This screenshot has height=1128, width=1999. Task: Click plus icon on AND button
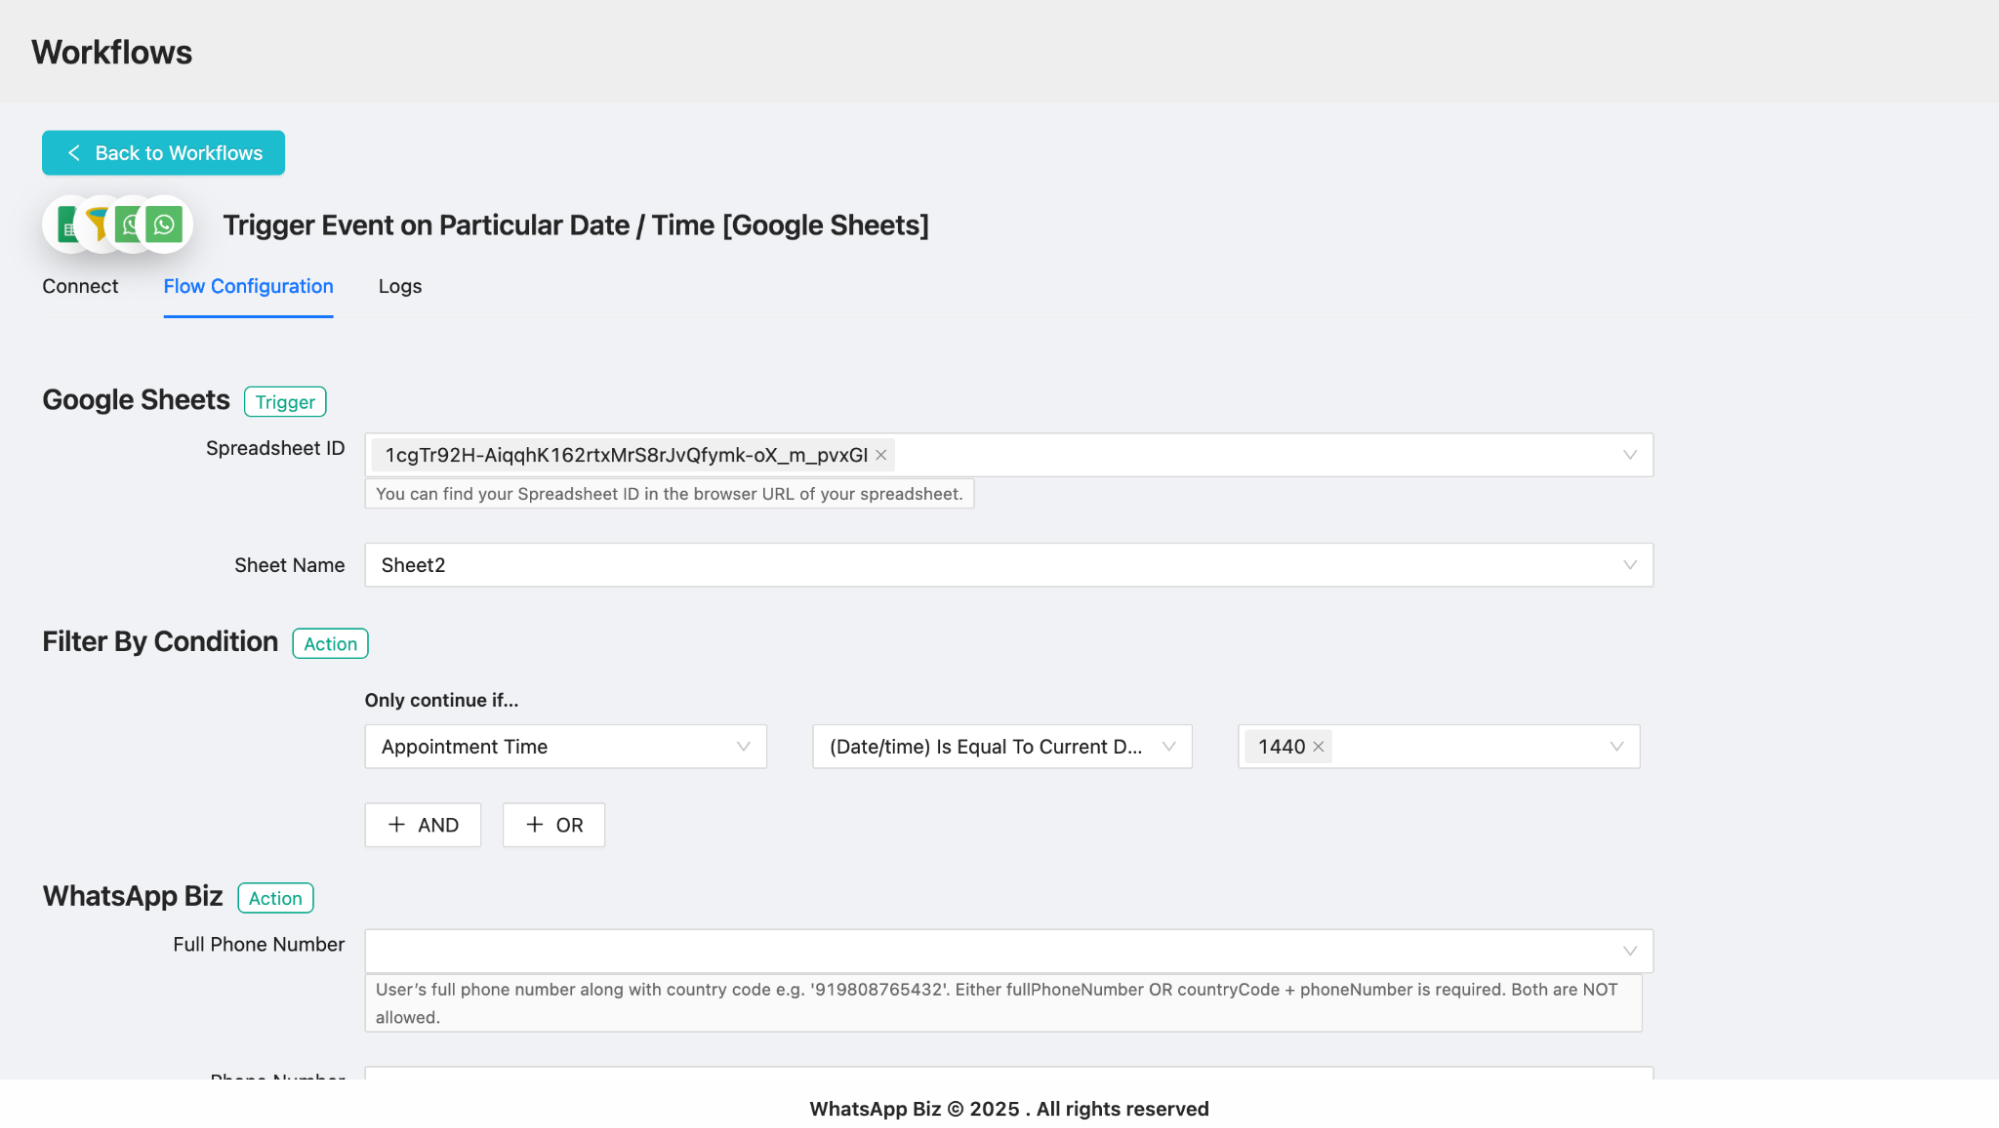click(396, 825)
